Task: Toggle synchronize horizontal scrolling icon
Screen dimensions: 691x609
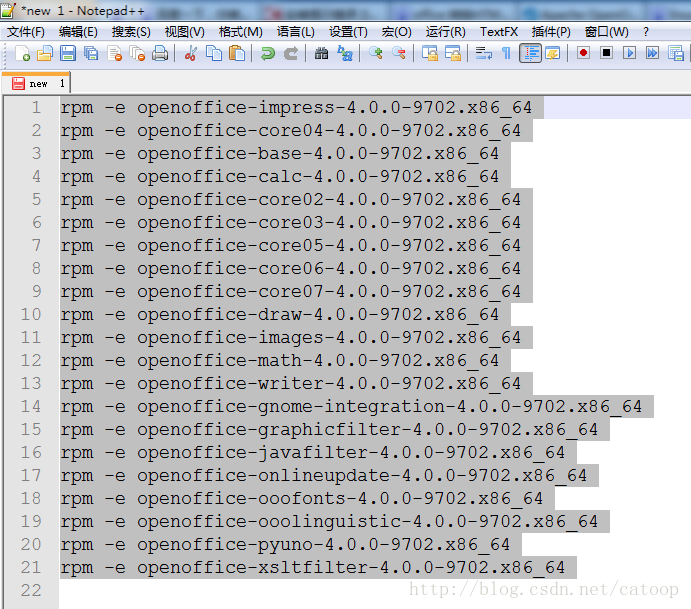Action: coord(453,53)
